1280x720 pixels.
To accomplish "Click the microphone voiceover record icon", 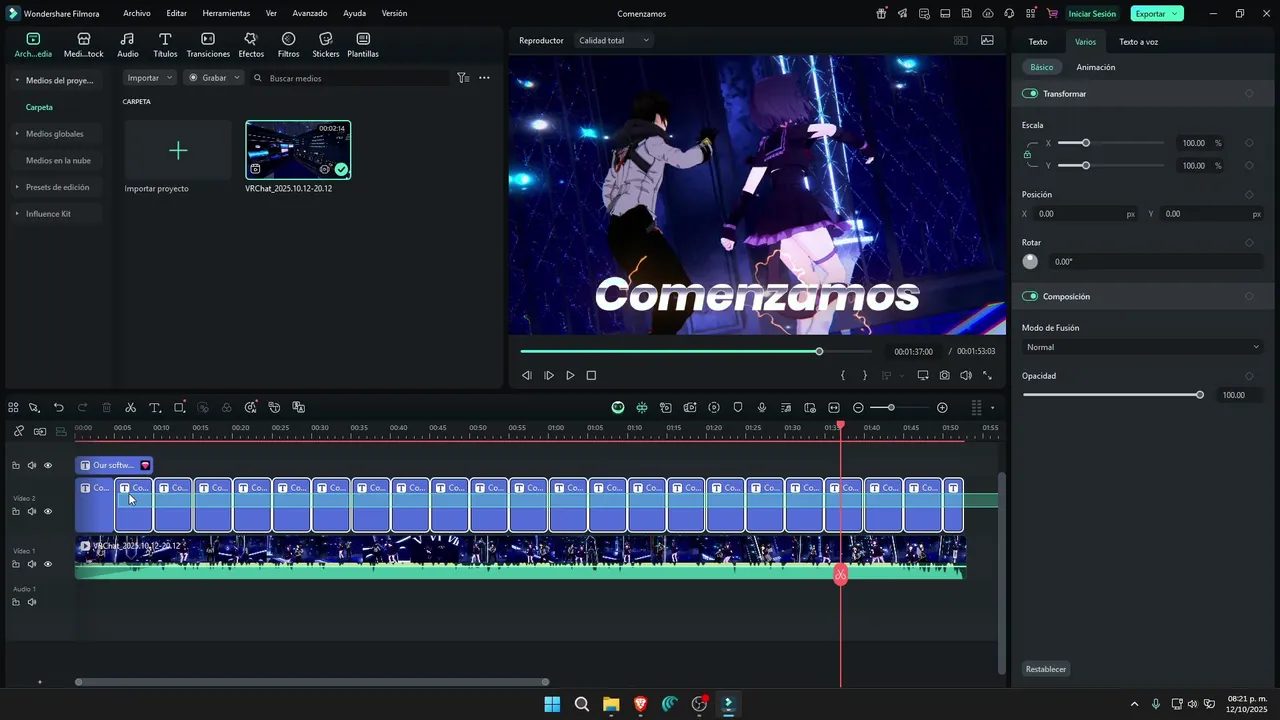I will pos(762,407).
